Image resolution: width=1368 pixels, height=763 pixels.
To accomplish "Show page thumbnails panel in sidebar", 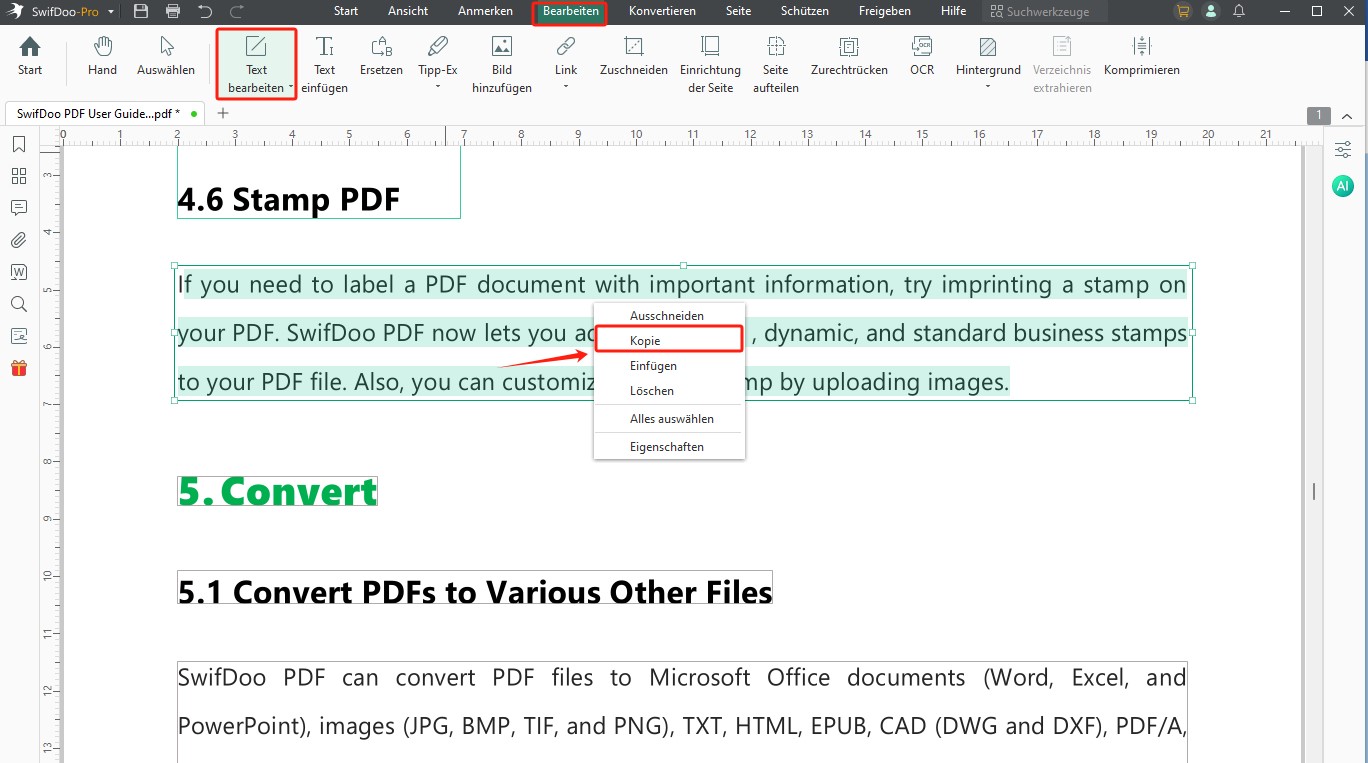I will (19, 176).
